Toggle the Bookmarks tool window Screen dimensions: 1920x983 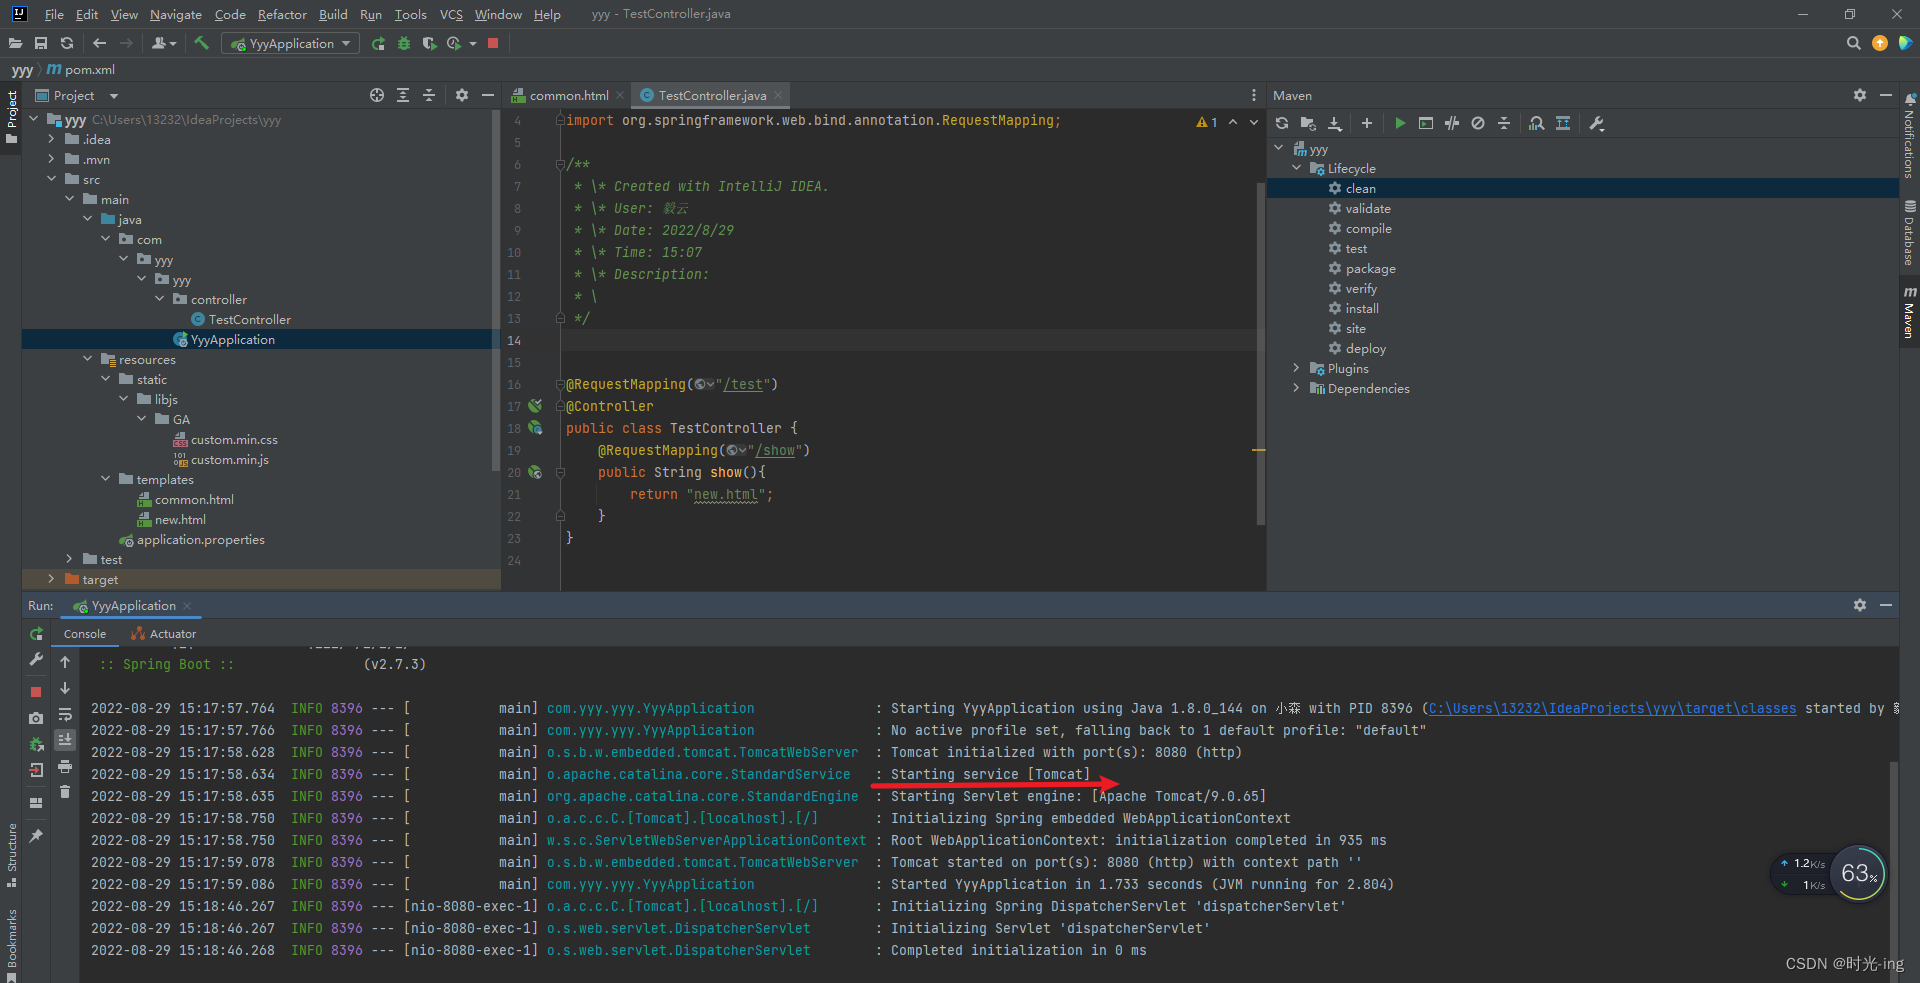(11, 944)
